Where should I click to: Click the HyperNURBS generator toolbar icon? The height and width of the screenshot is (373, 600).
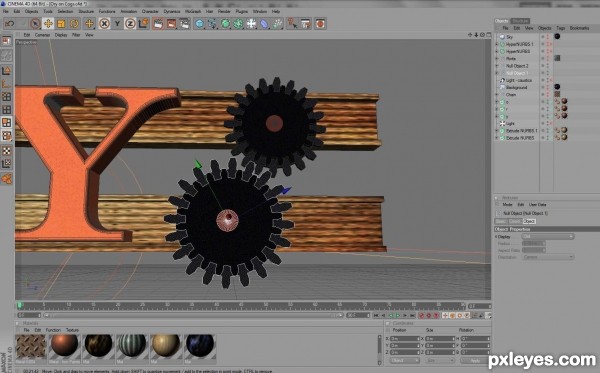tap(225, 24)
